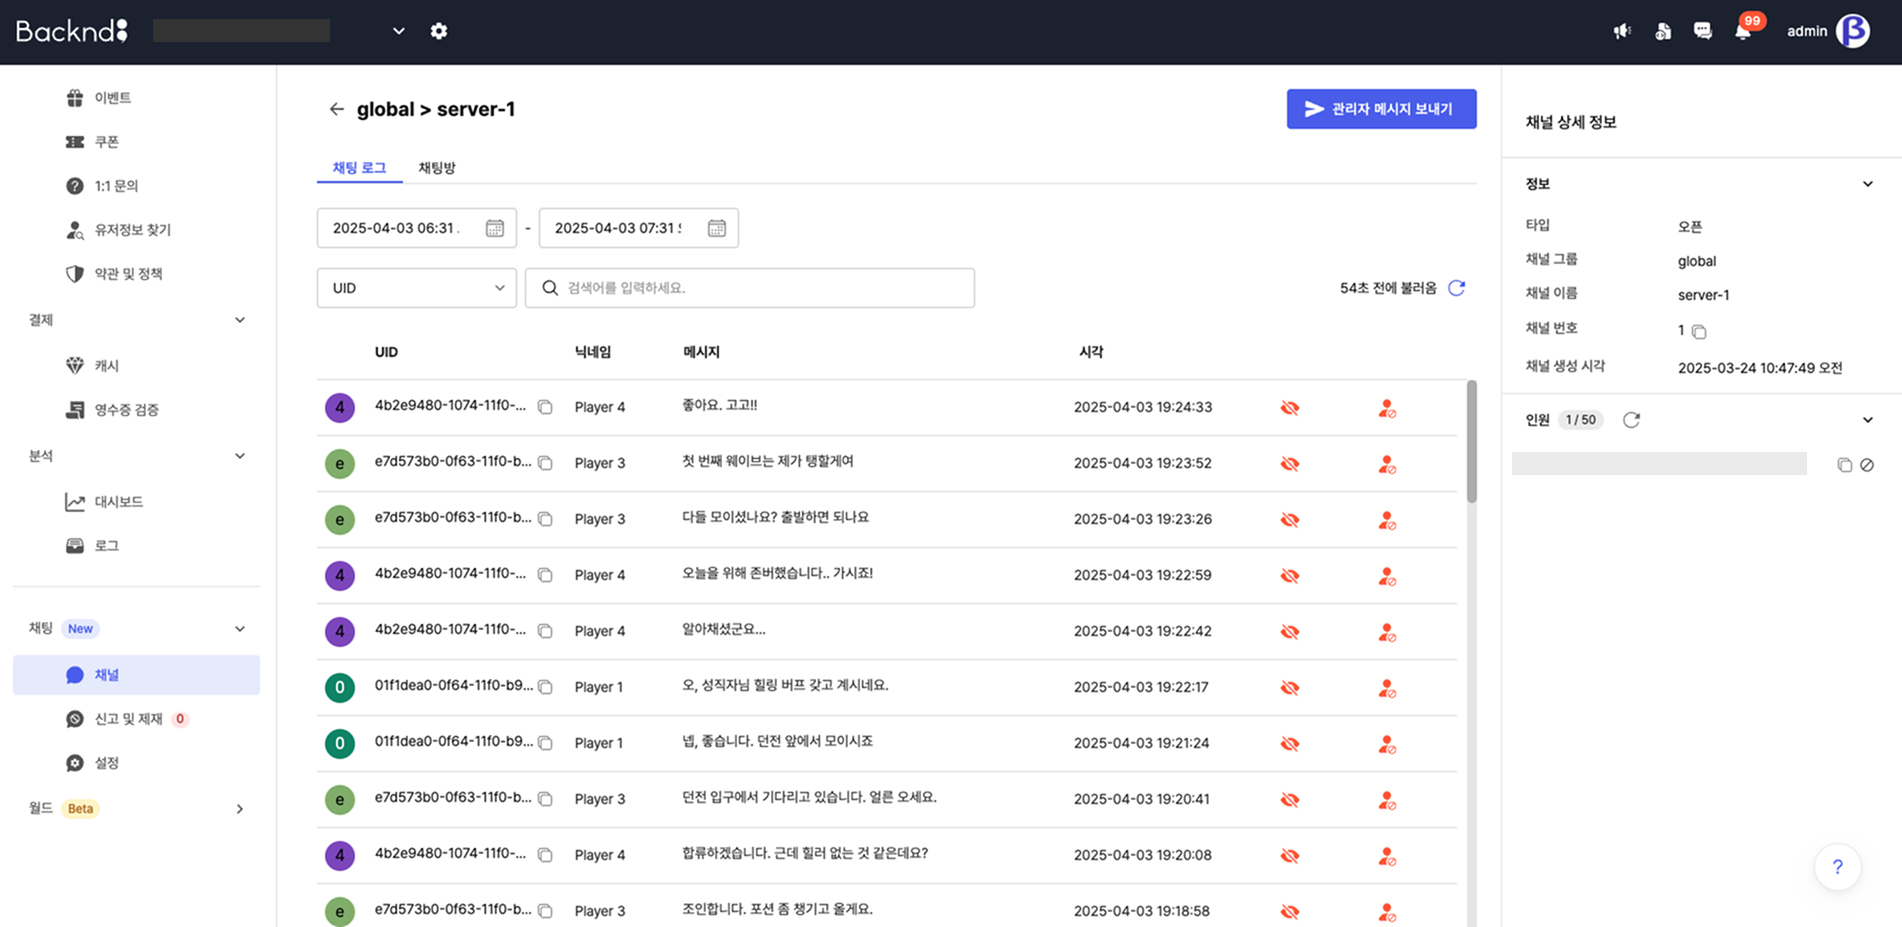Screen dimensions: 1902x927
Task: Open project settings gear icon
Action: tap(439, 31)
